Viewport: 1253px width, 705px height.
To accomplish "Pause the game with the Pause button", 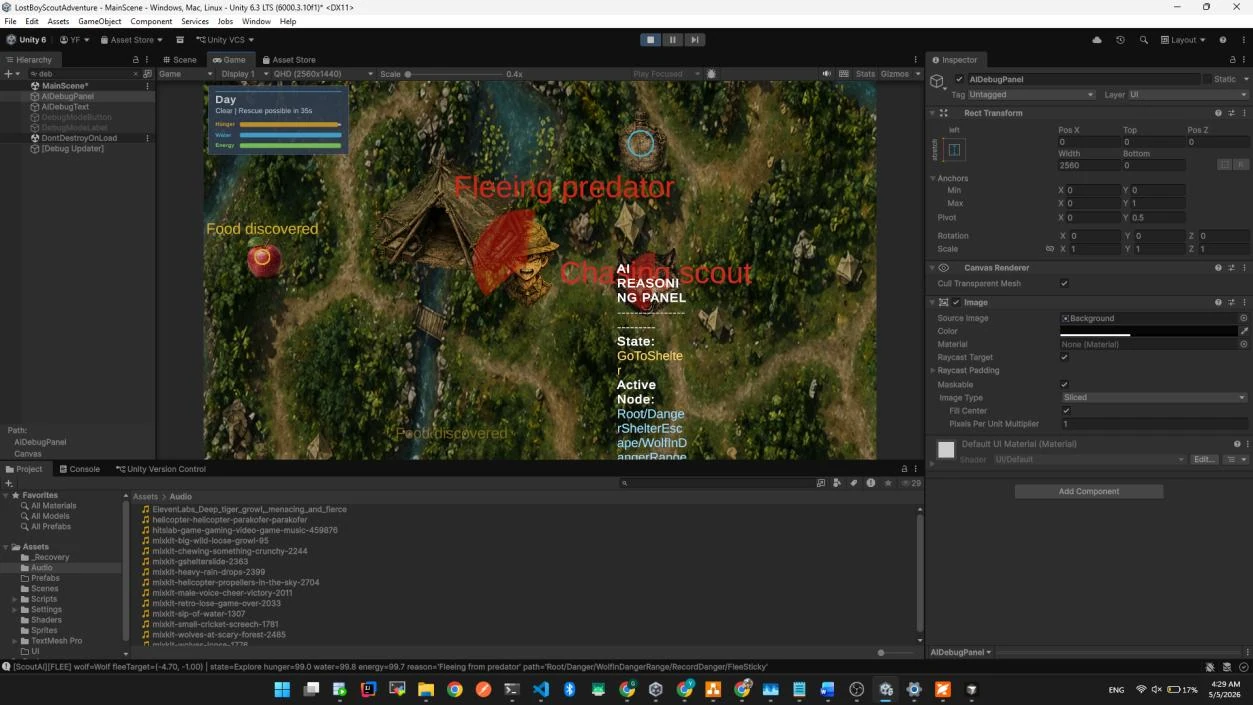I will (673, 40).
